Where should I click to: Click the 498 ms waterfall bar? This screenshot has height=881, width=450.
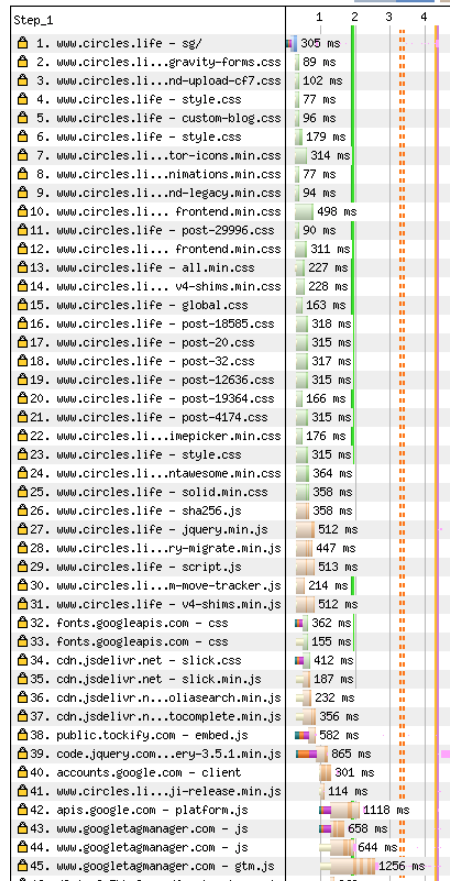[x=304, y=211]
